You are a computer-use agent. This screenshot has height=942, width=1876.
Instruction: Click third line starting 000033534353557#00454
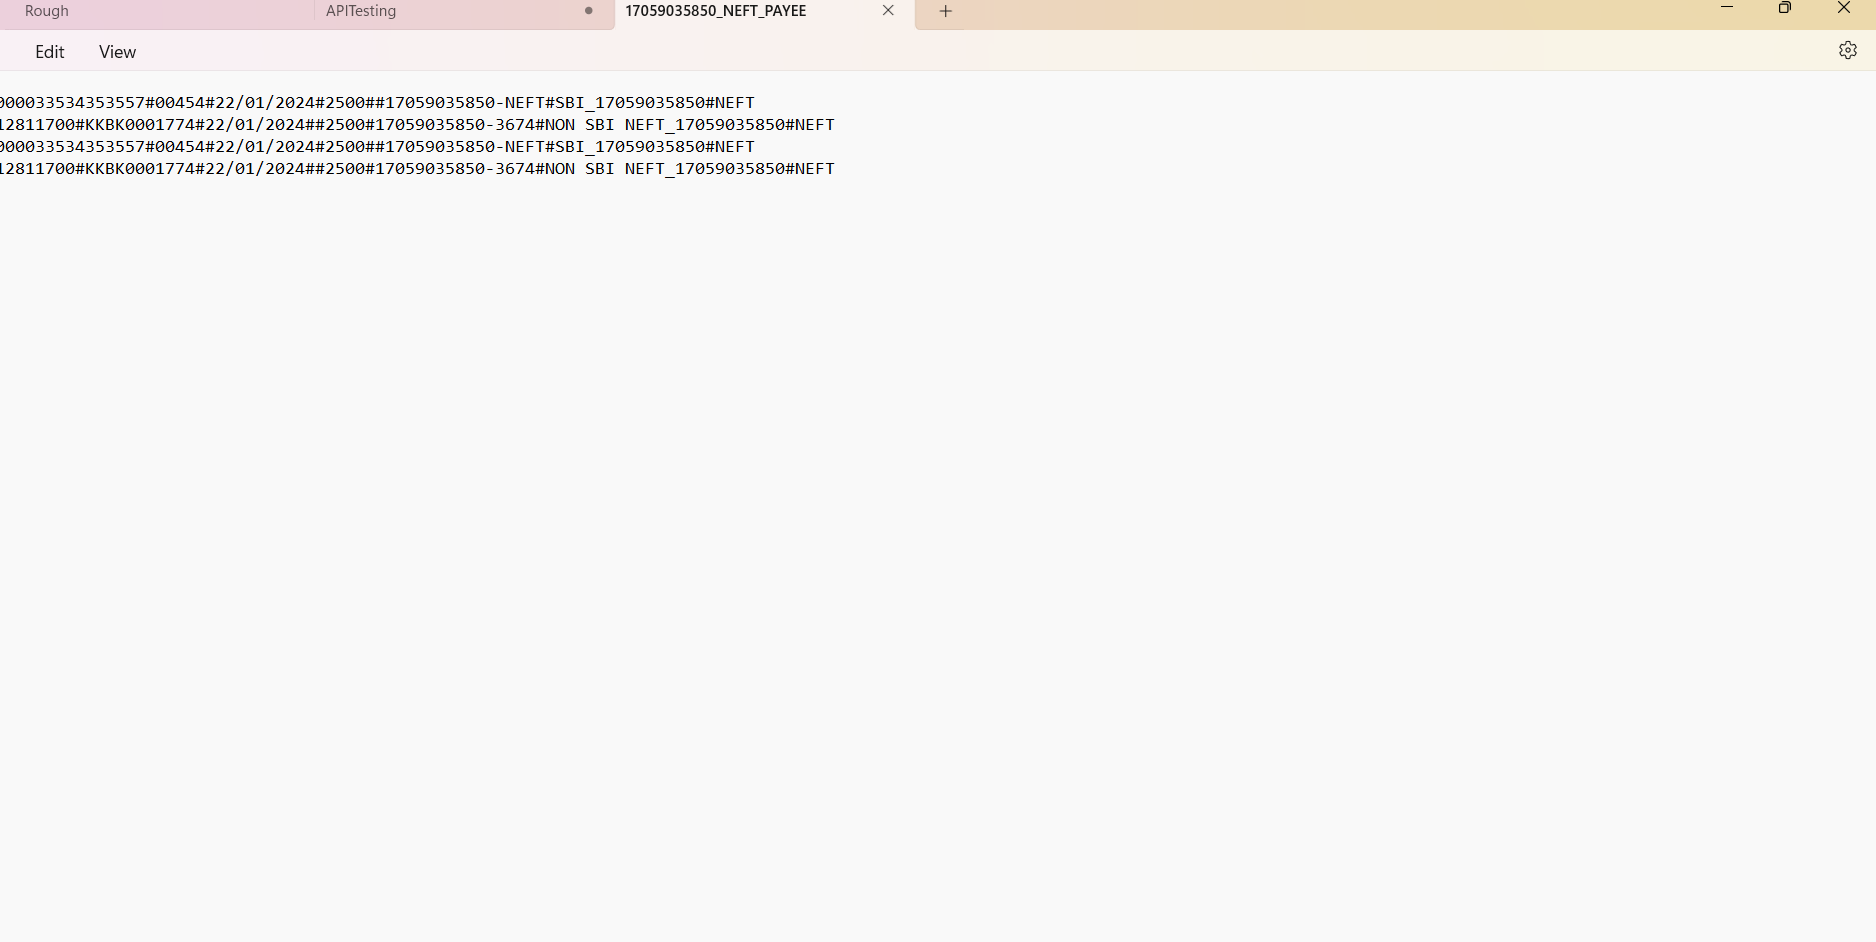tap(377, 147)
